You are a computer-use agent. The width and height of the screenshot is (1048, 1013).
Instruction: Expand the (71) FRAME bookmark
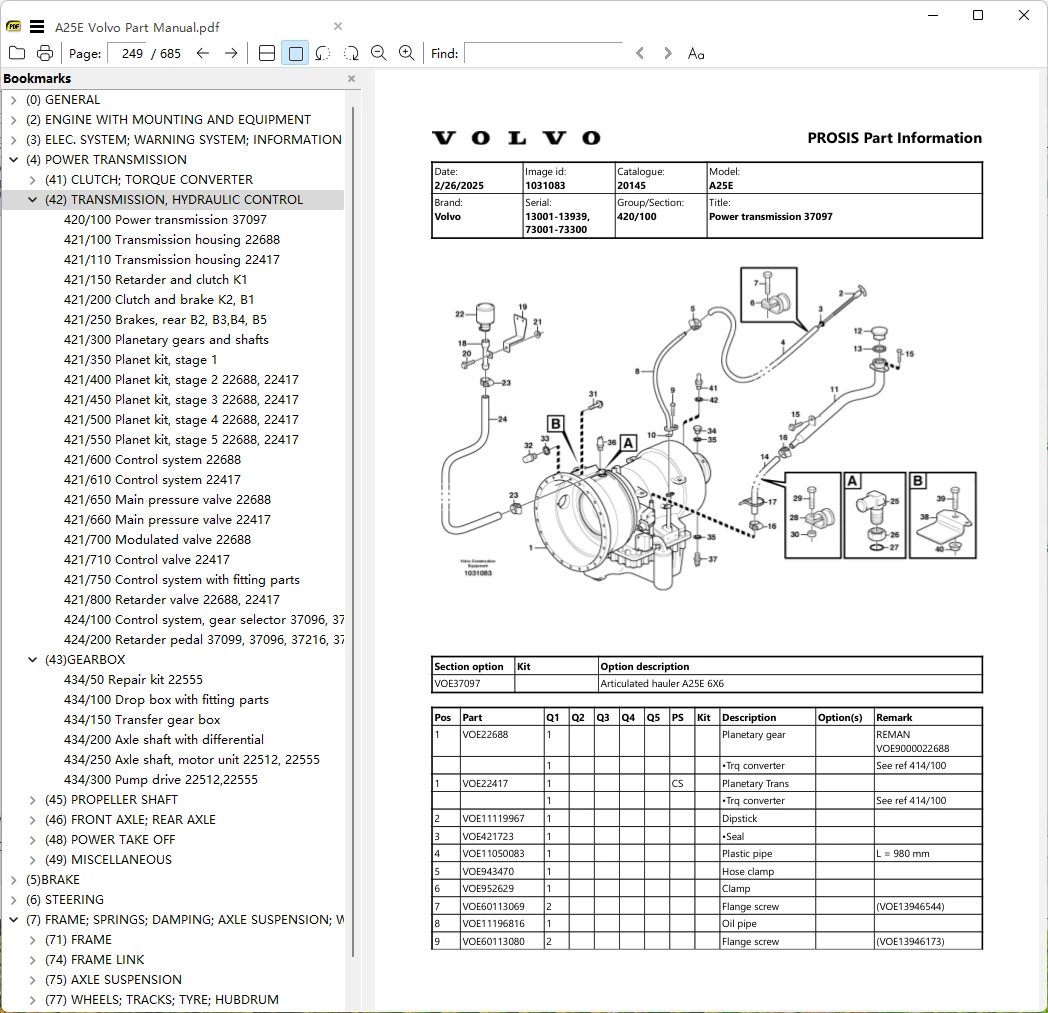(32, 940)
